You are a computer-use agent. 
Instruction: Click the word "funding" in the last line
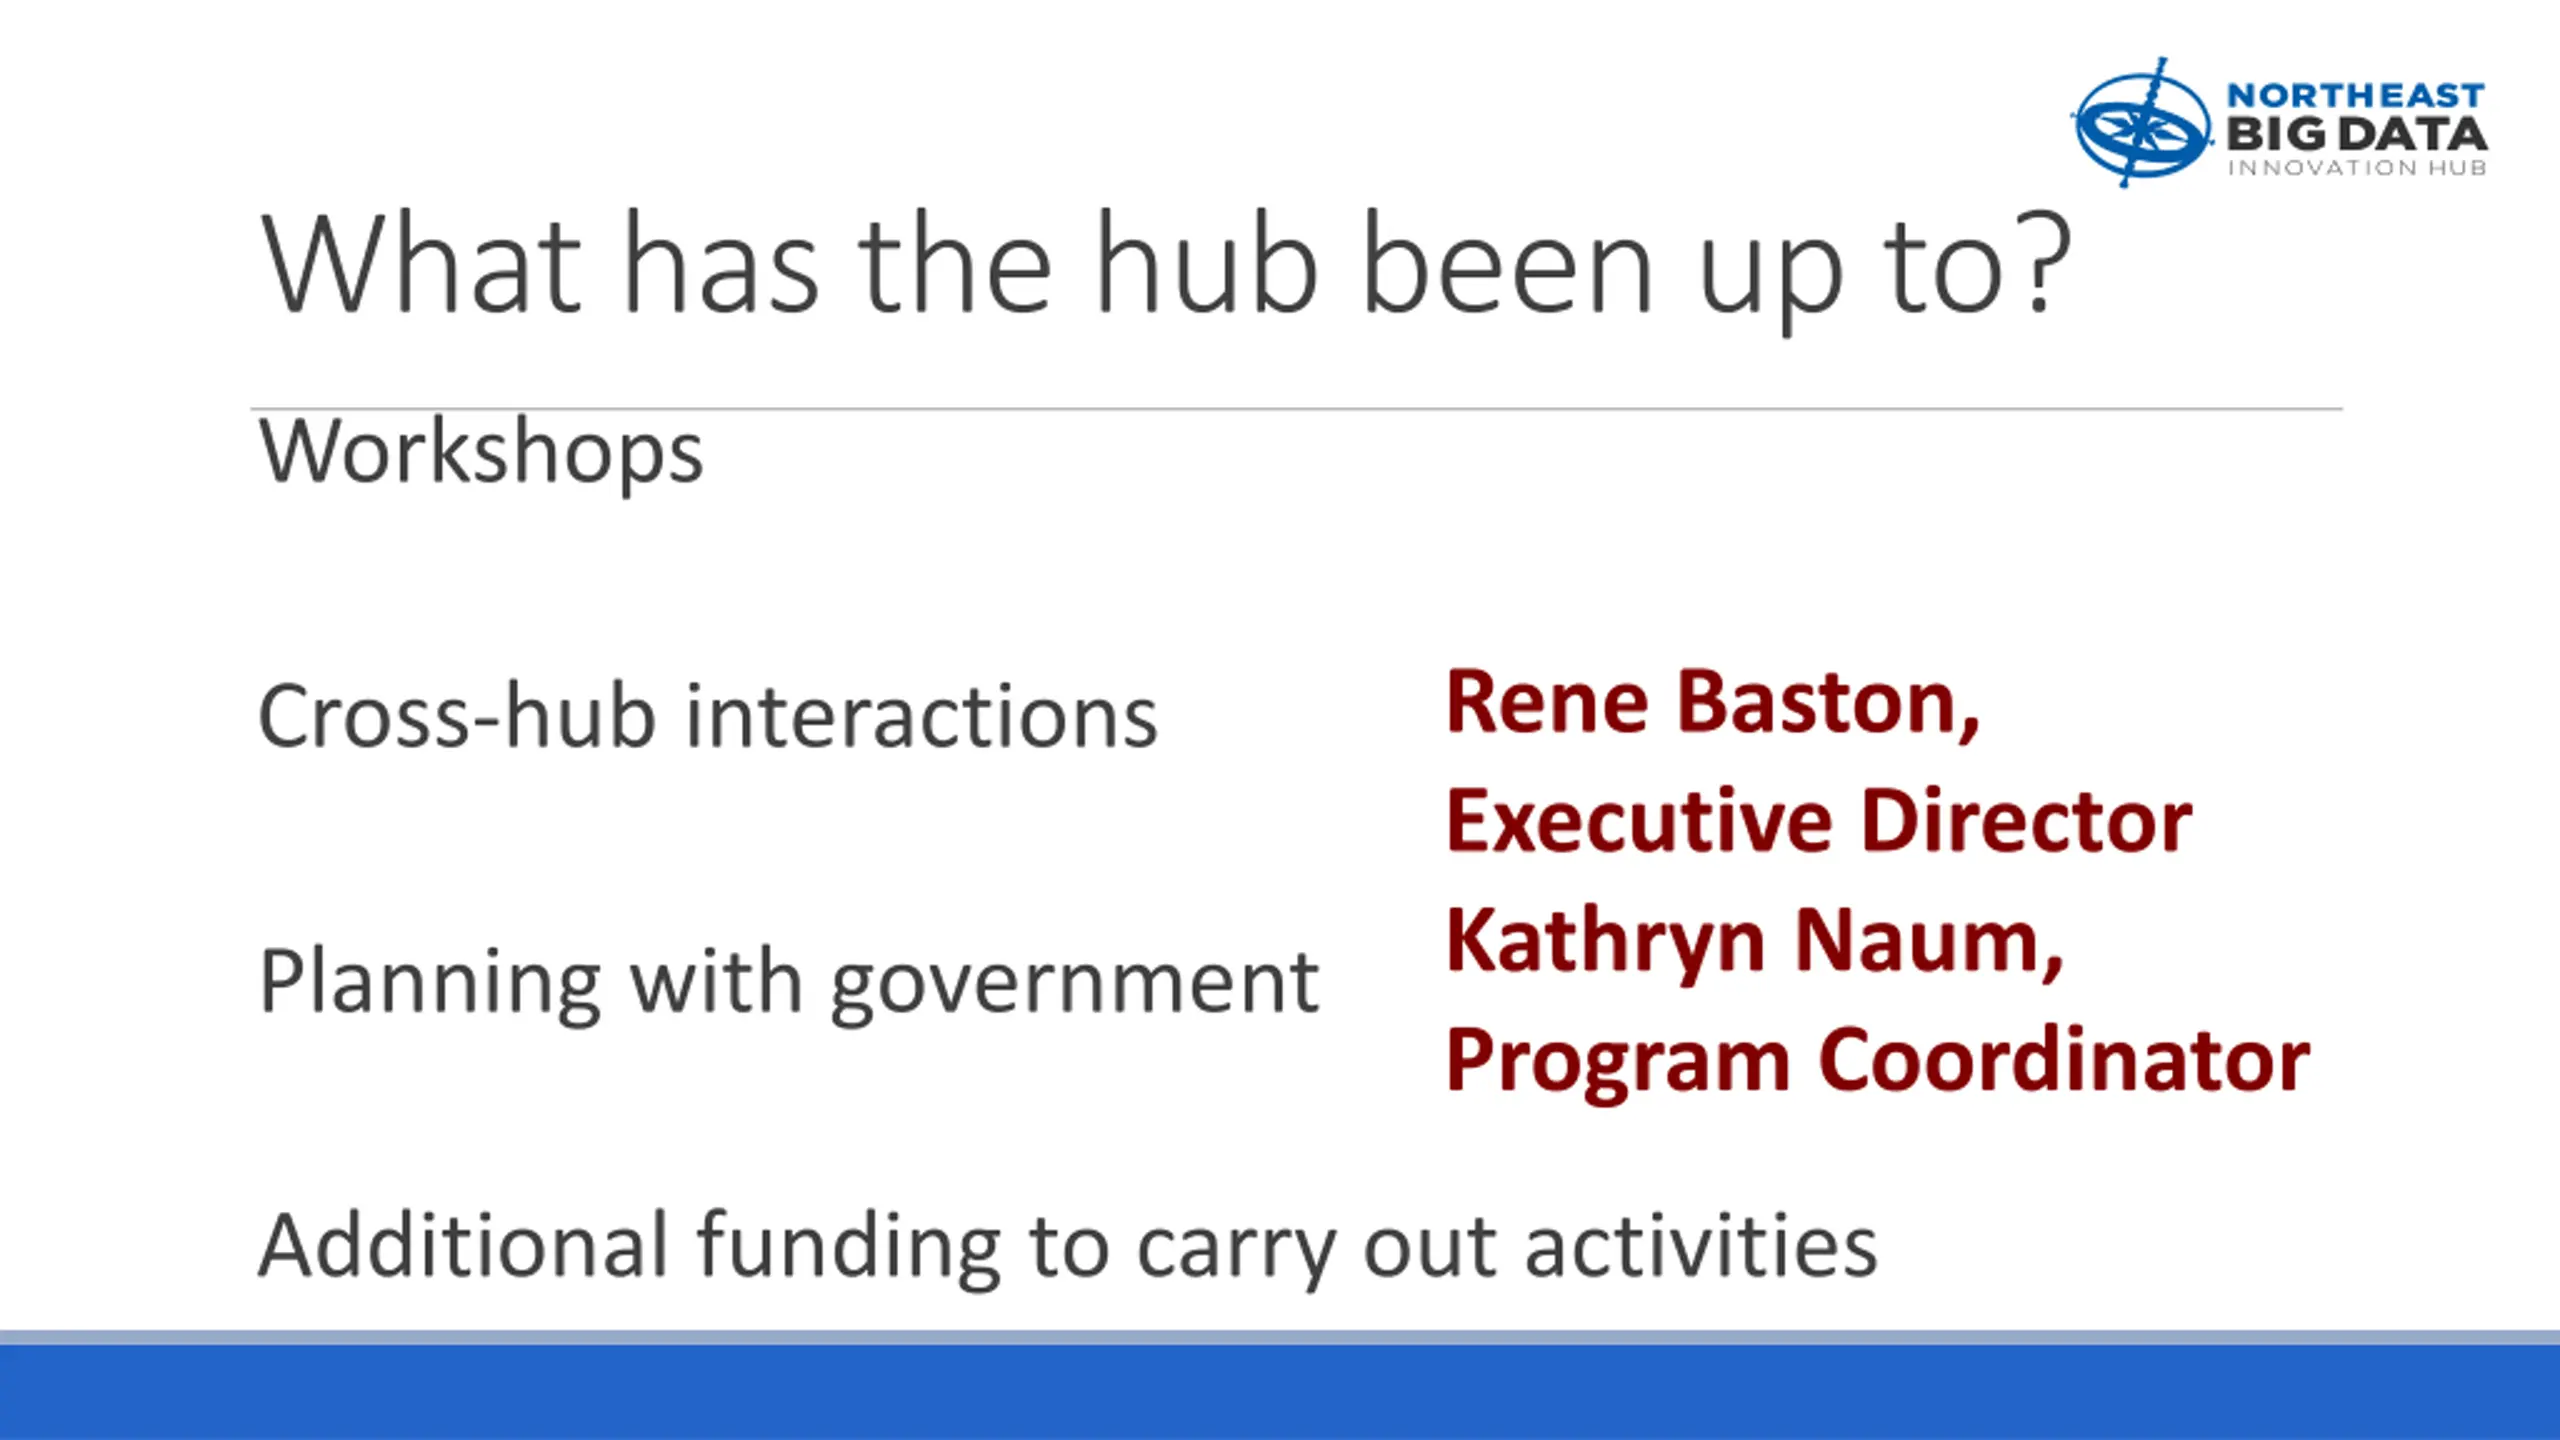click(849, 1248)
